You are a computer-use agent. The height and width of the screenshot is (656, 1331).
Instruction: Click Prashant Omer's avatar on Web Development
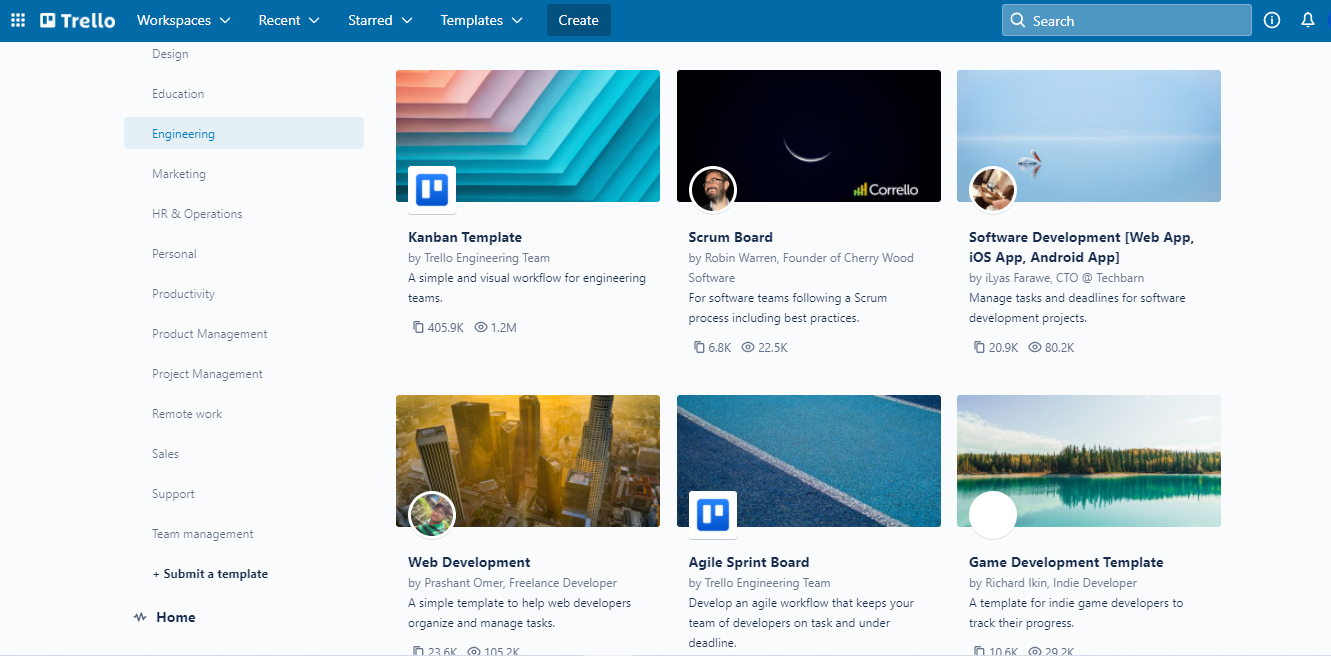pyautogui.click(x=432, y=514)
